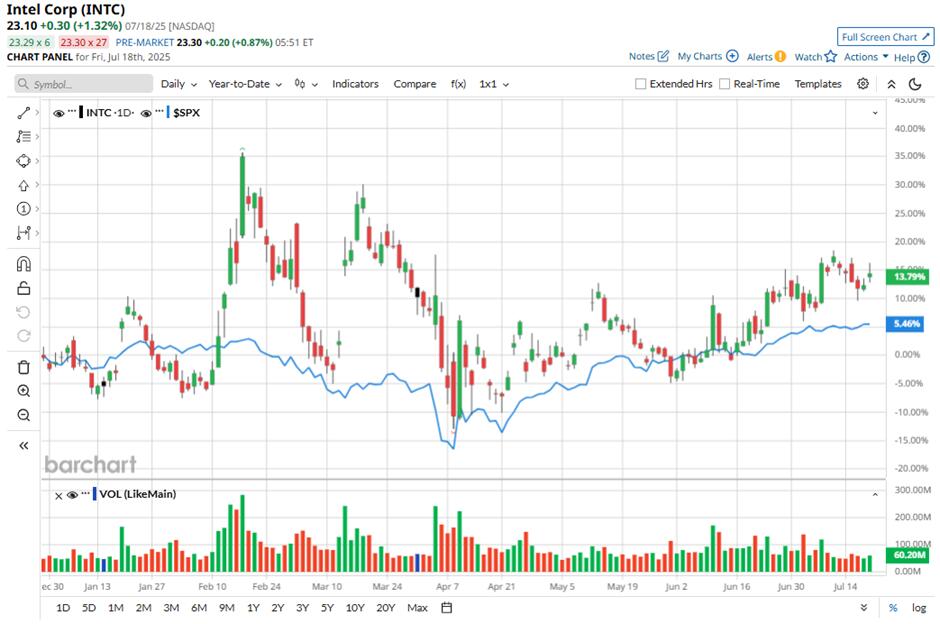The height and width of the screenshot is (624, 940).
Task: Toggle the lock drawings icon
Action: 23,288
